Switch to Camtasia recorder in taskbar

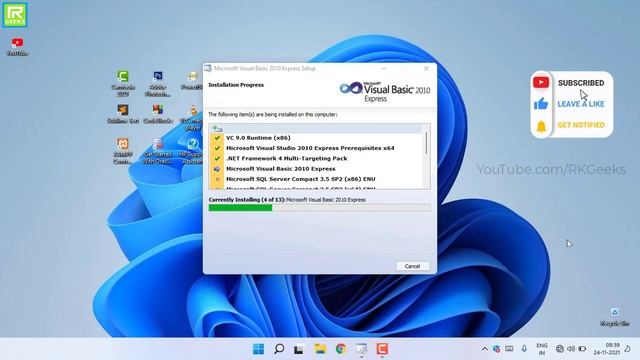tap(382, 349)
